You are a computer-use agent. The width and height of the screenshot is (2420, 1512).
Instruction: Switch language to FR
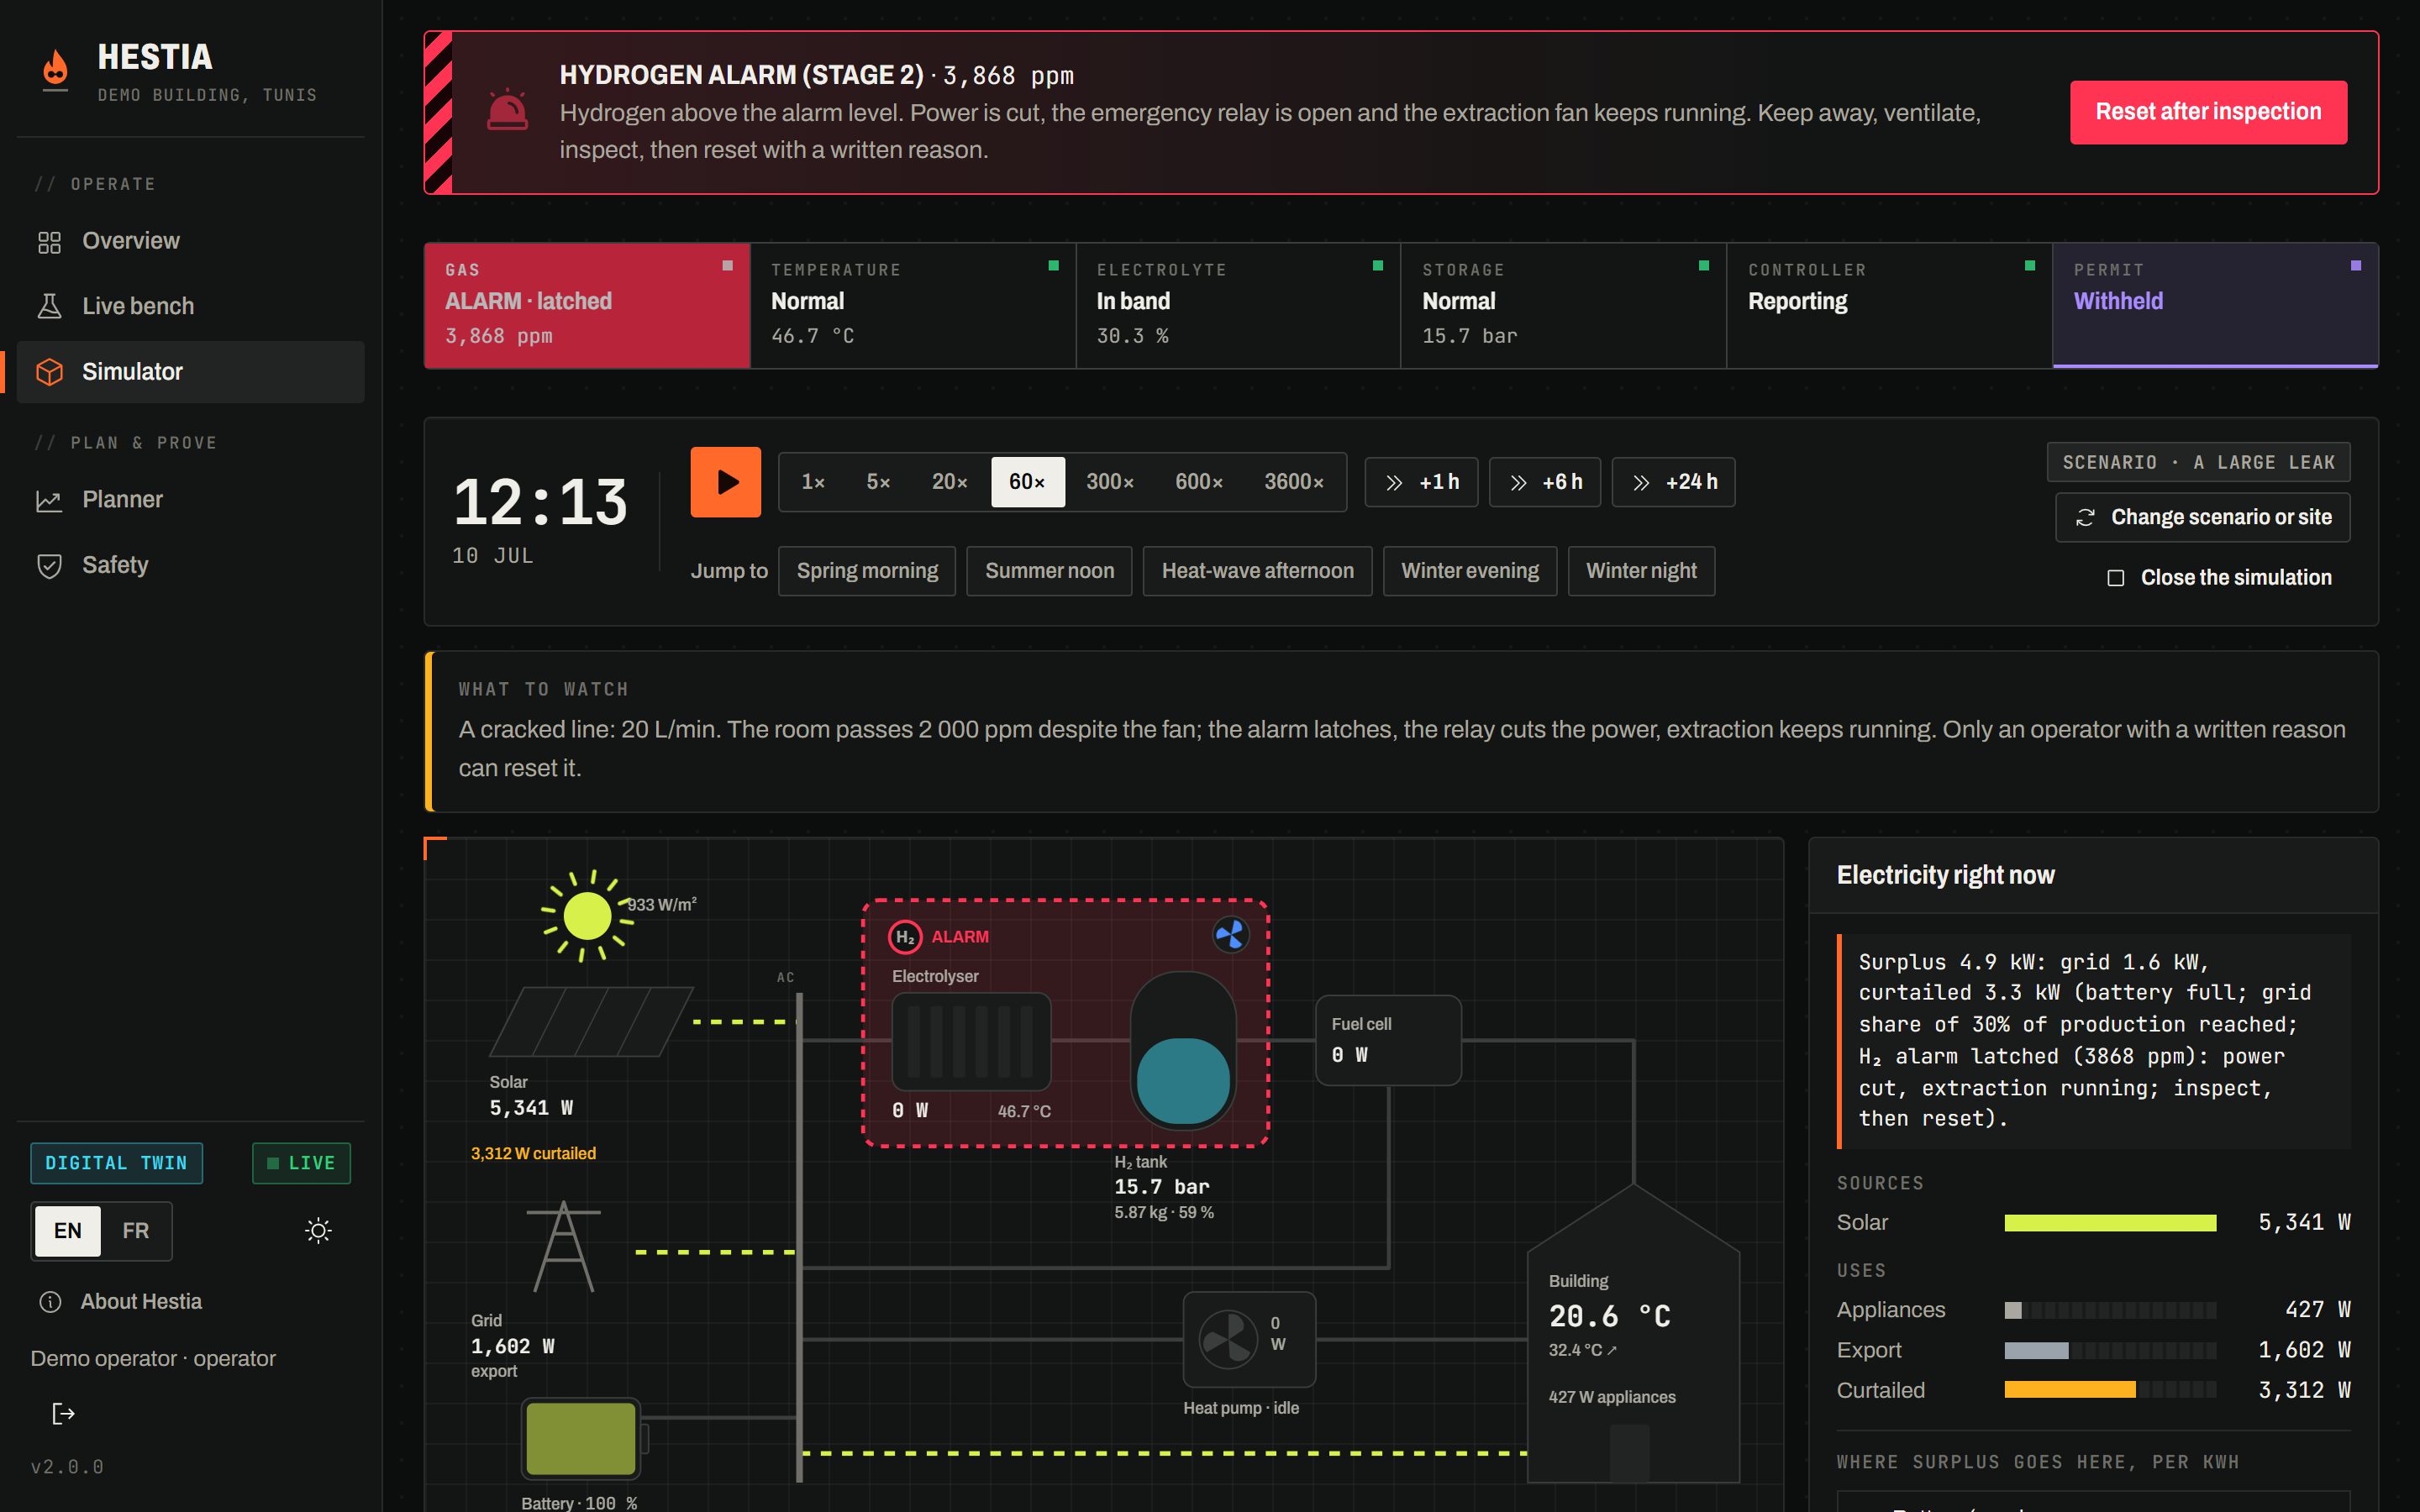136,1230
